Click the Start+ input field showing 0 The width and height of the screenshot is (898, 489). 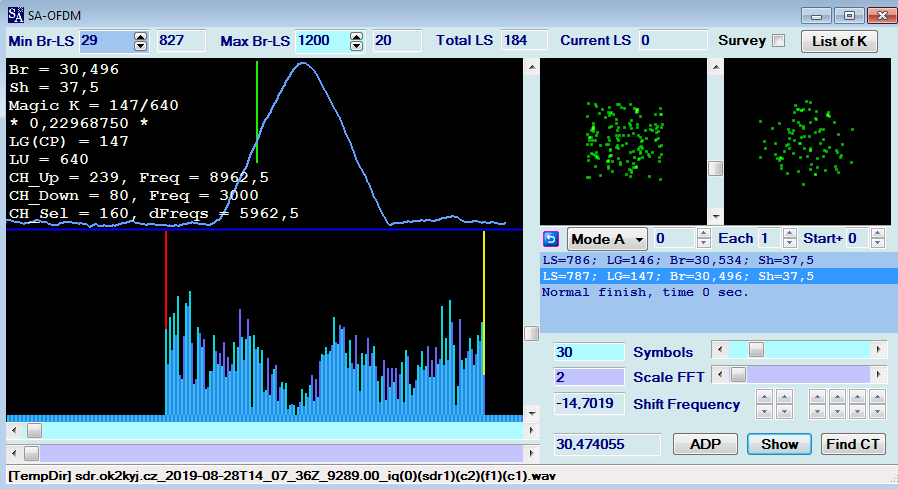point(858,238)
